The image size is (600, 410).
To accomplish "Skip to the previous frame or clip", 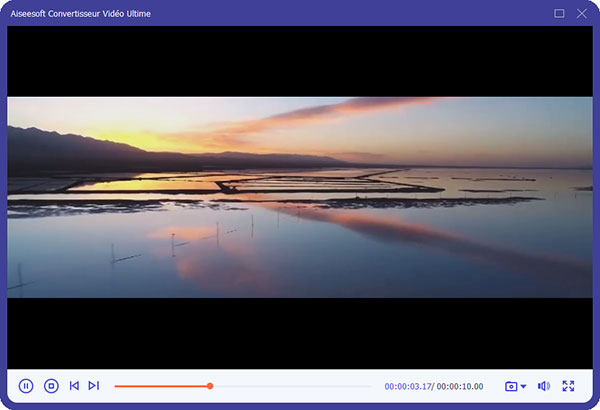I will pos(74,385).
